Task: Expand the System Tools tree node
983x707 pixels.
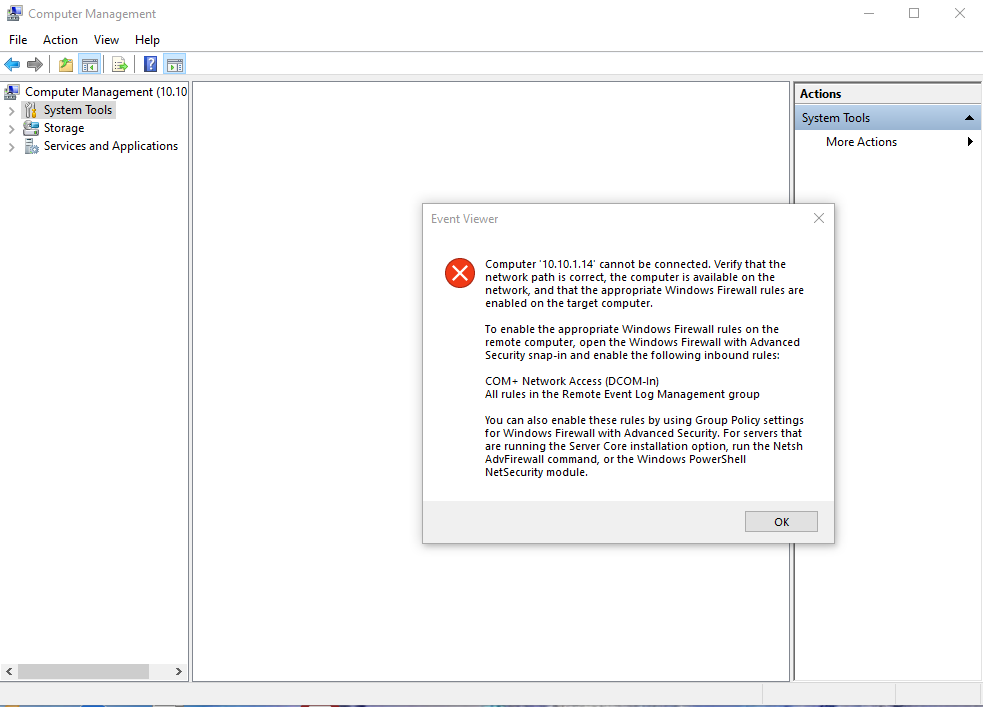Action: 11,111
